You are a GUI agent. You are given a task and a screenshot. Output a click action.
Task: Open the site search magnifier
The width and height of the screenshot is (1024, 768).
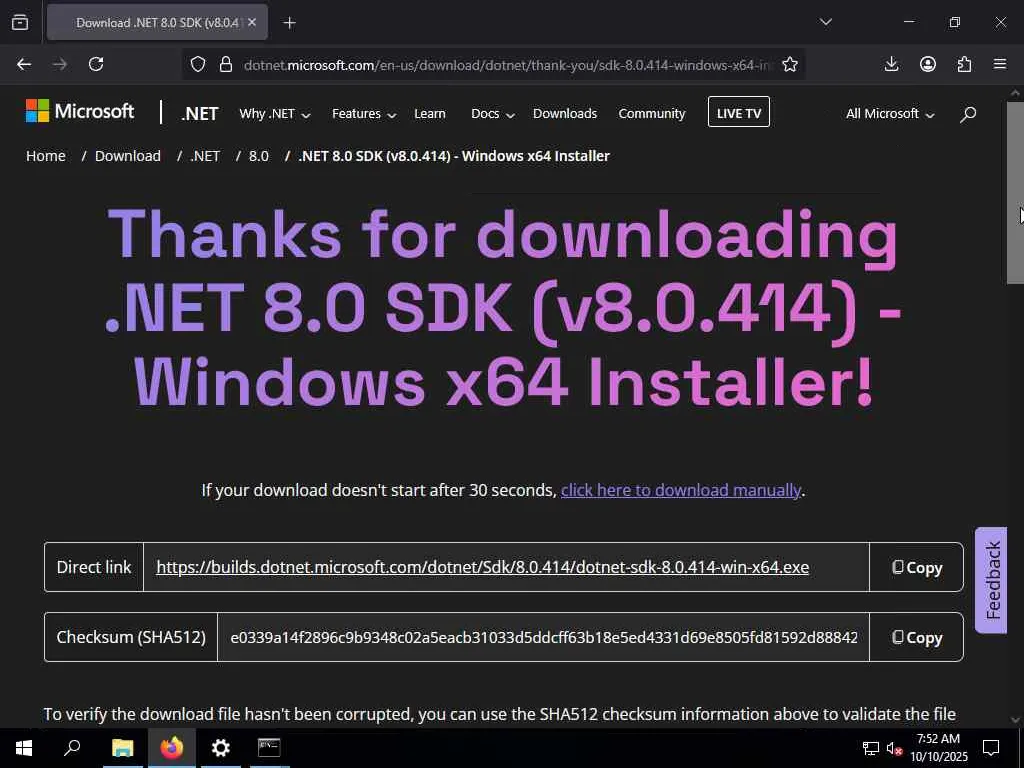pos(968,114)
